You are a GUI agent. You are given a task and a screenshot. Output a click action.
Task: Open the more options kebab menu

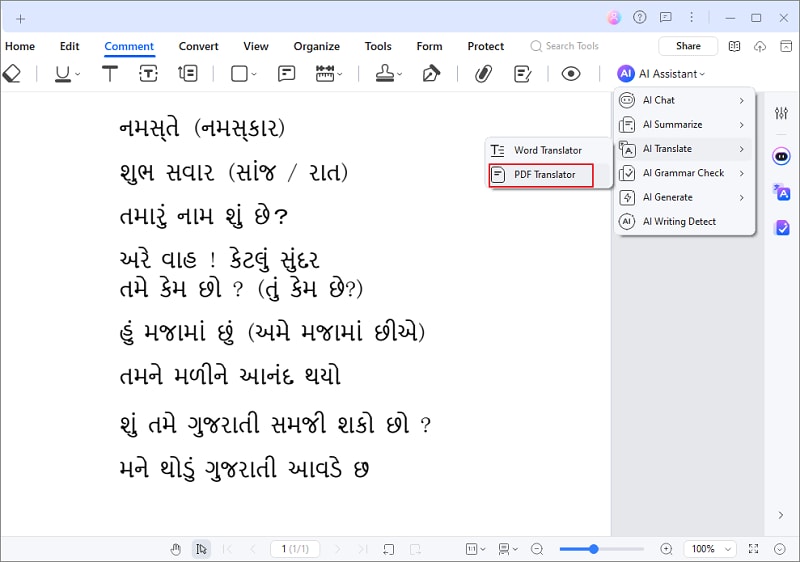tap(691, 18)
